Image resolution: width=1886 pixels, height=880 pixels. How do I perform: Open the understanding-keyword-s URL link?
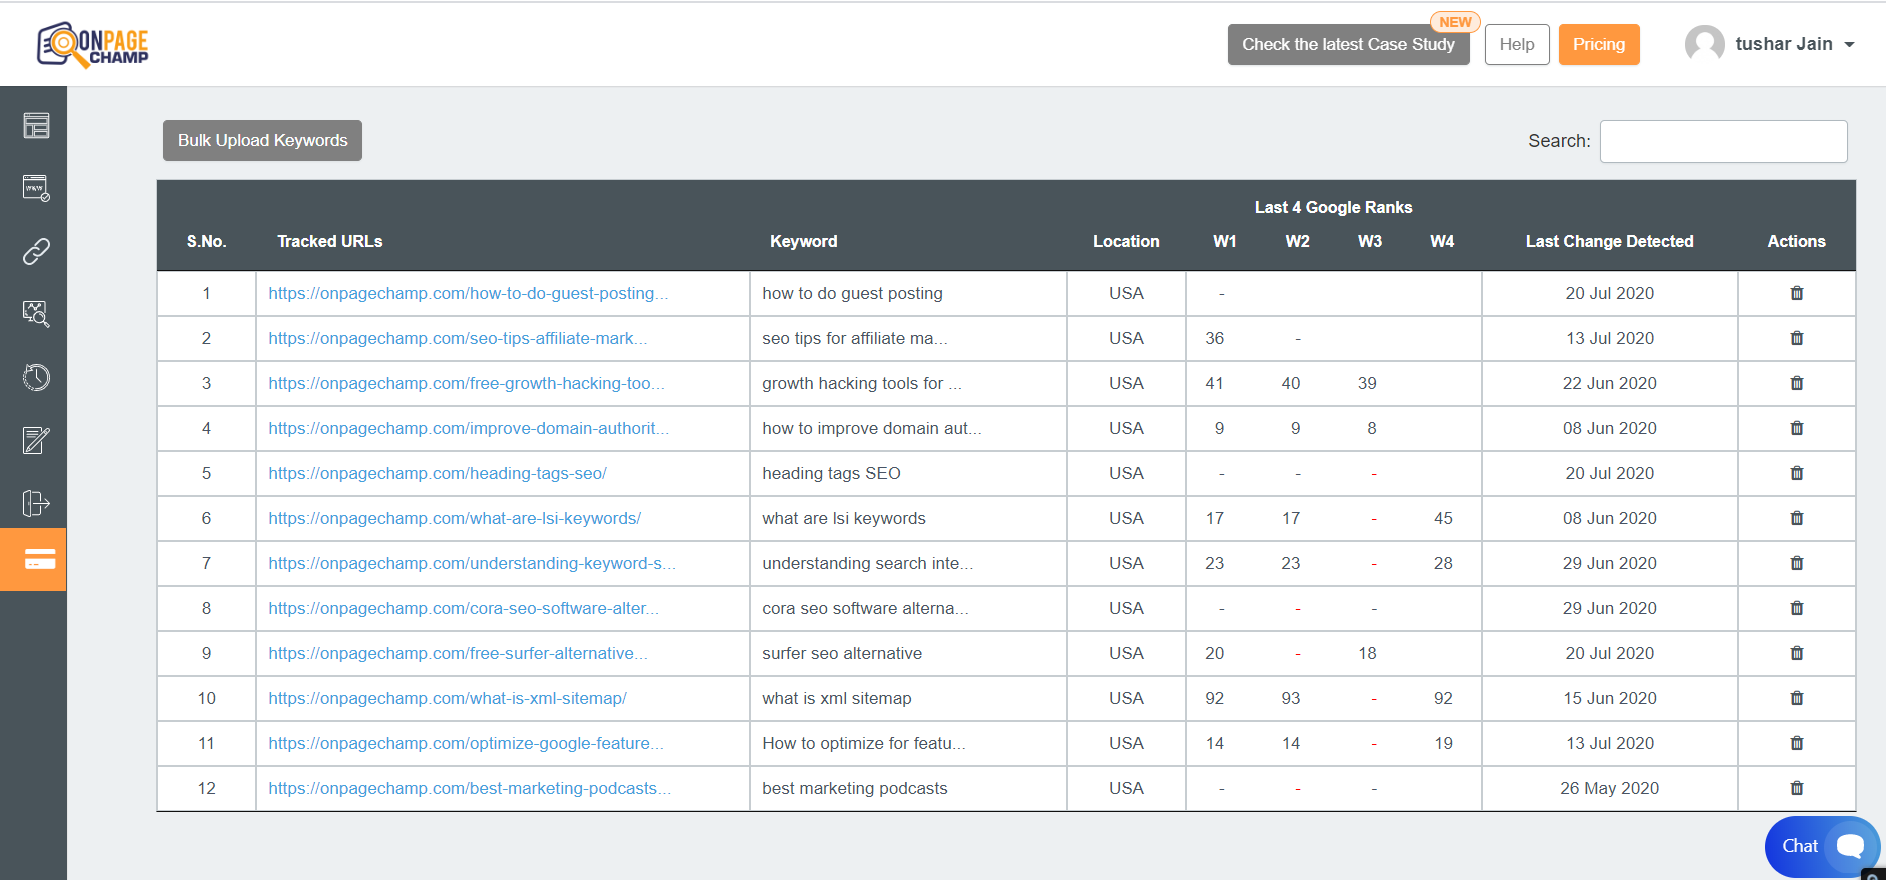(472, 563)
